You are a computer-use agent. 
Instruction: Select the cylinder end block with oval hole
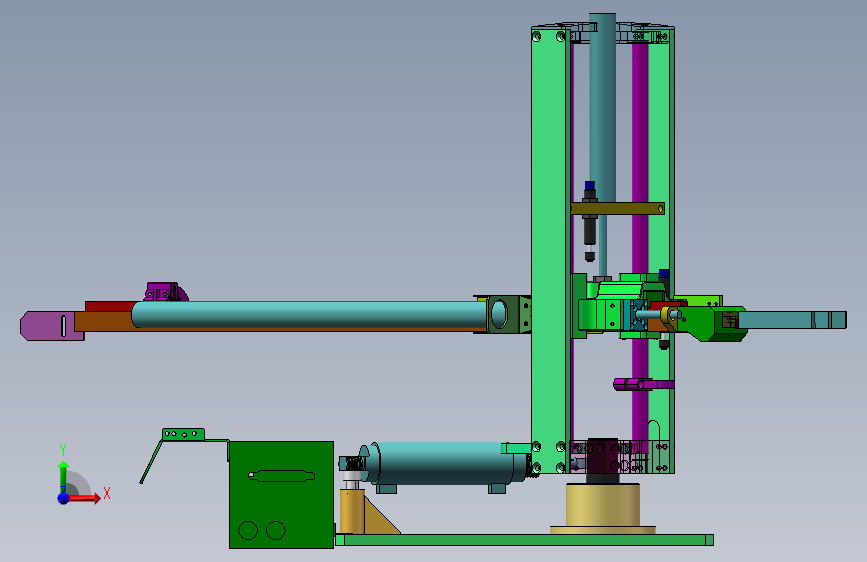click(x=507, y=314)
